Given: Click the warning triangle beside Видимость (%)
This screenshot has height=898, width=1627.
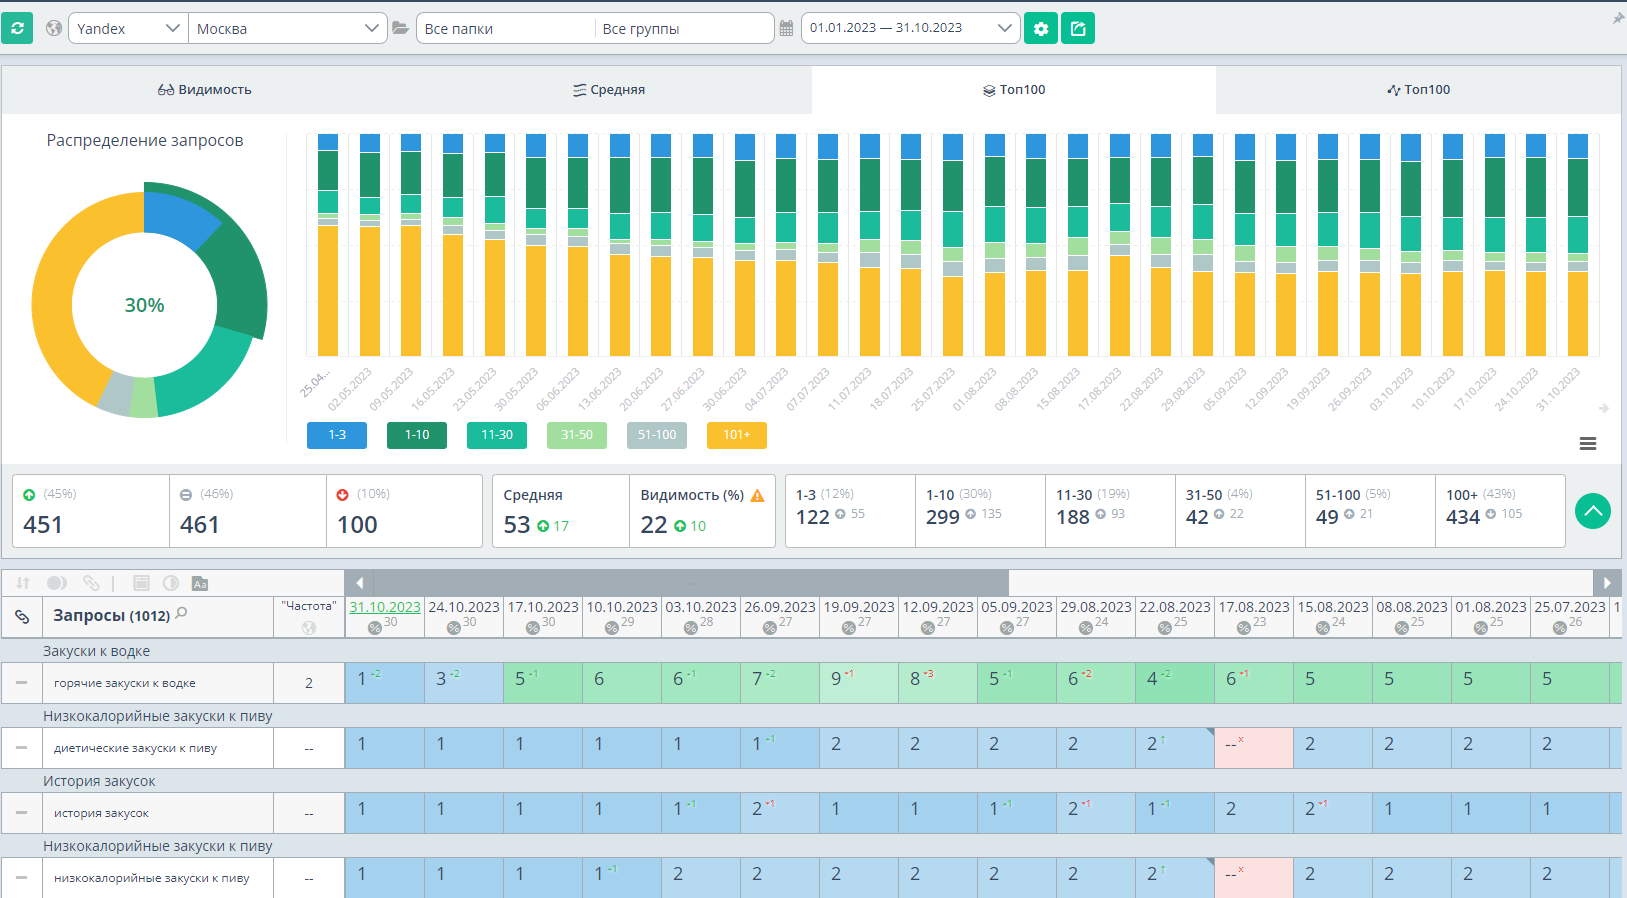Looking at the screenshot, I should coord(757,495).
